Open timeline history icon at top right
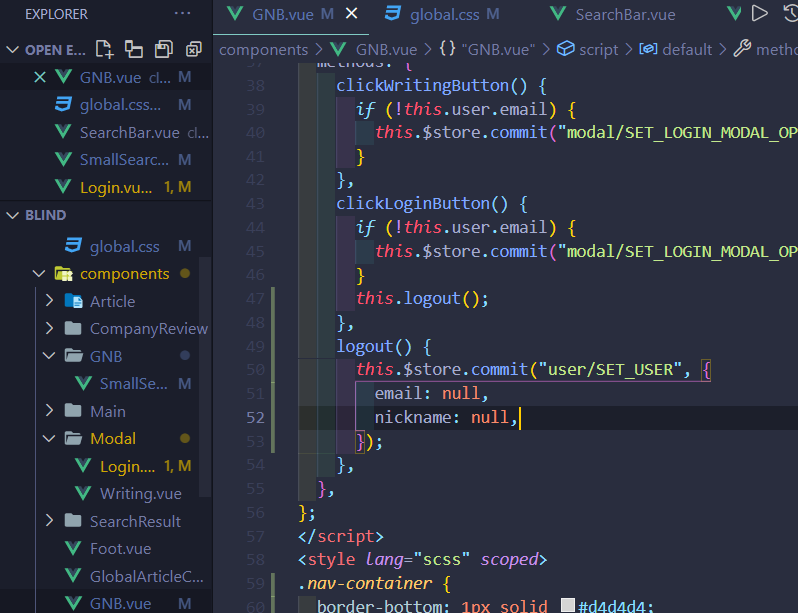The image size is (798, 613). (x=790, y=14)
